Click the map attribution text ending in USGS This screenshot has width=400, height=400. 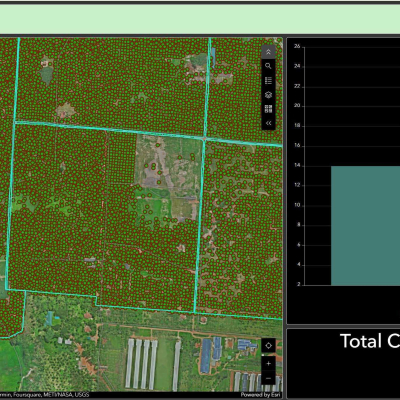45,395
